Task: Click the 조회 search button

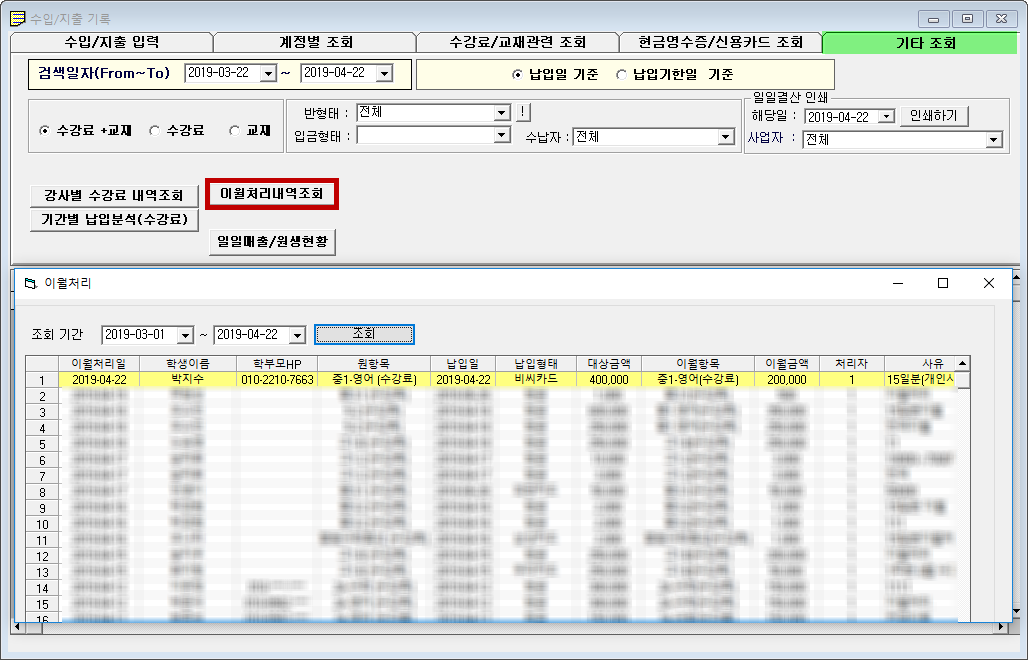Action: [364, 334]
